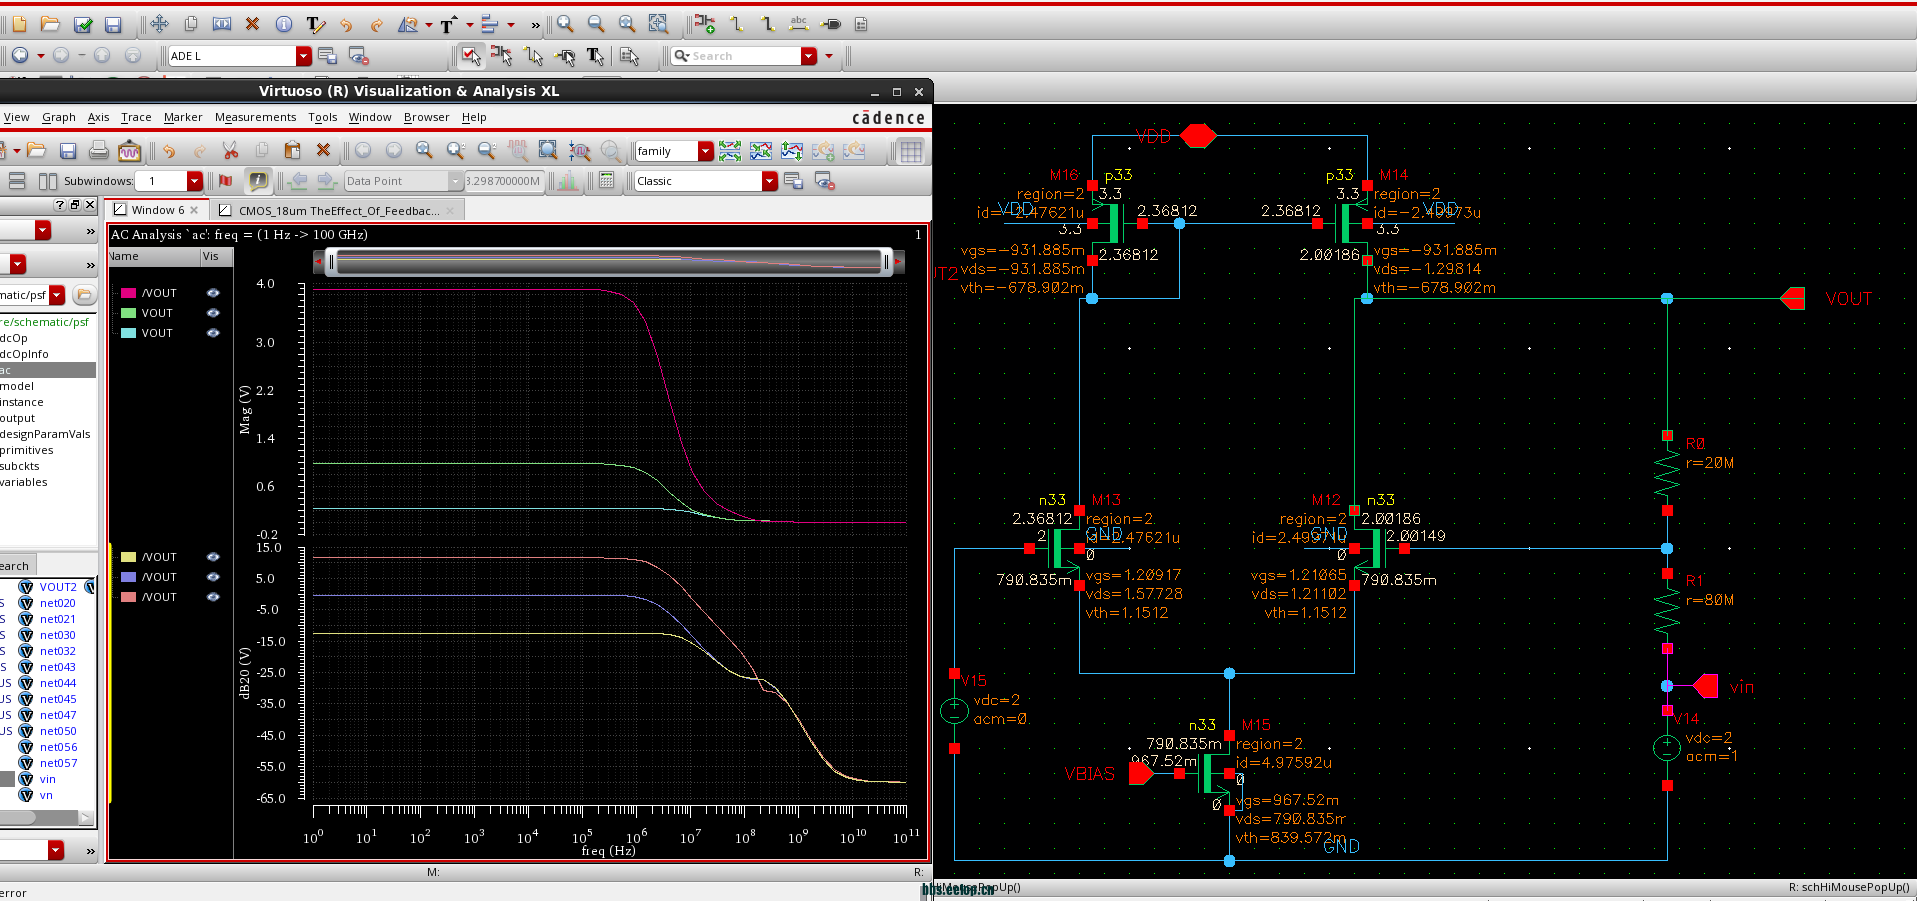Click Zoom In magnifier in schematic toolbar
1917x901 pixels.
[565, 24]
